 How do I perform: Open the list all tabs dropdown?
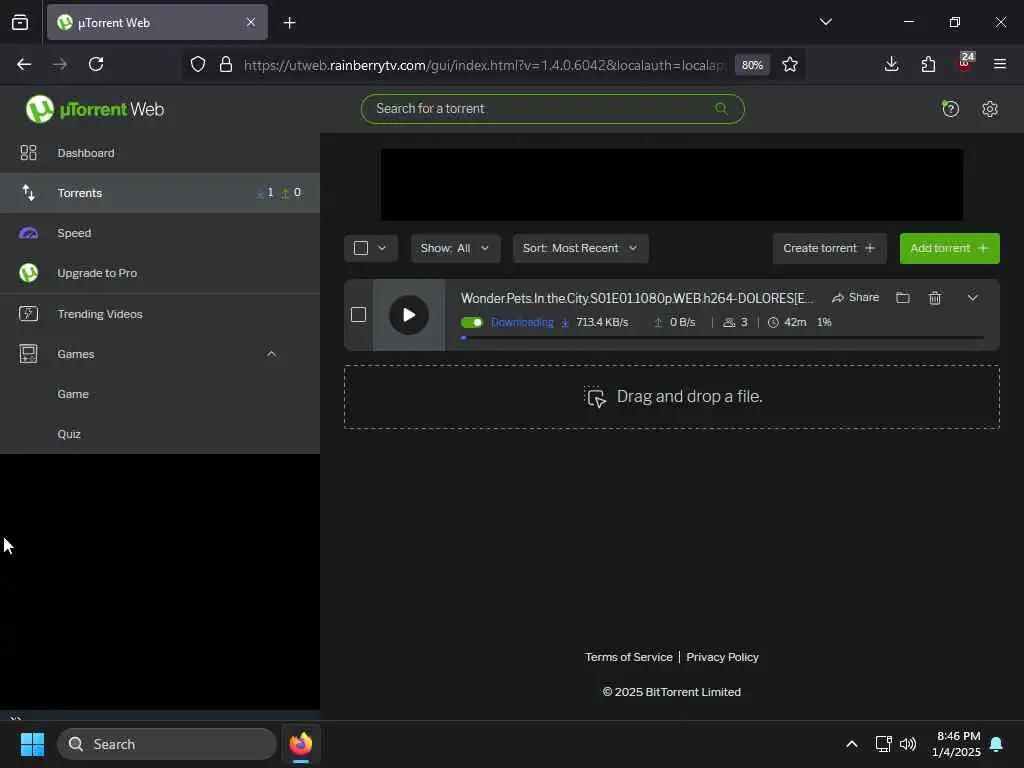pyautogui.click(x=825, y=22)
